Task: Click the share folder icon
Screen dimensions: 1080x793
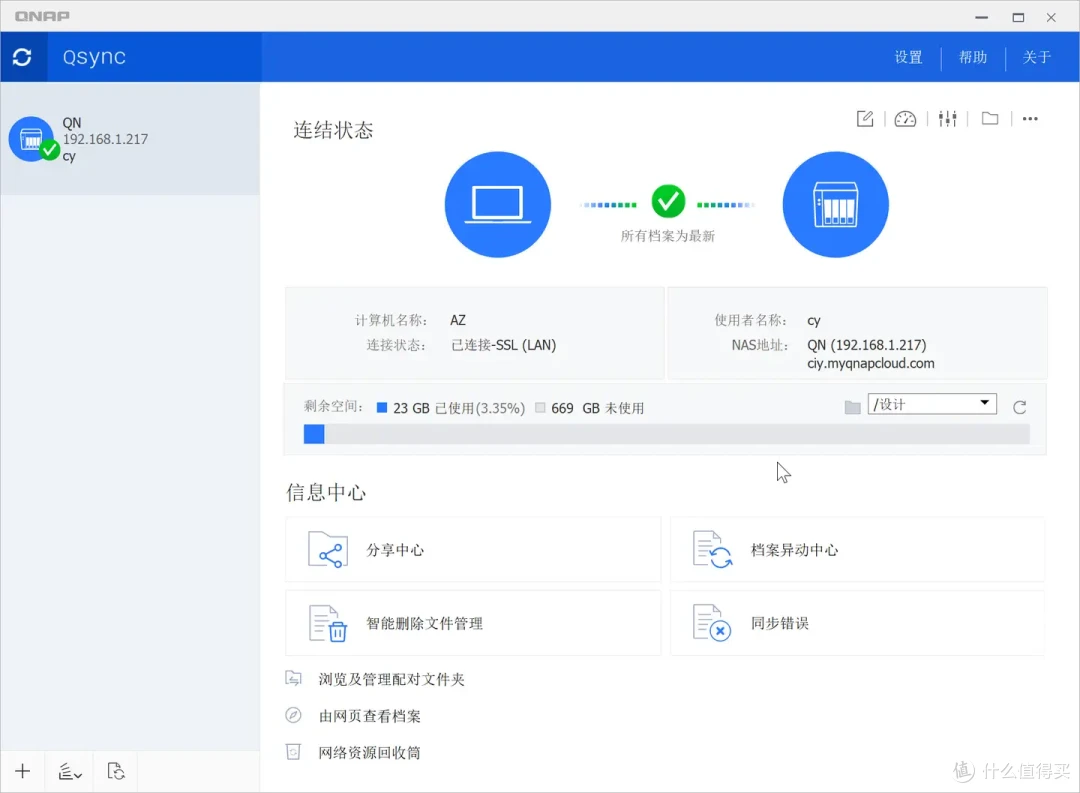Action: tap(328, 550)
